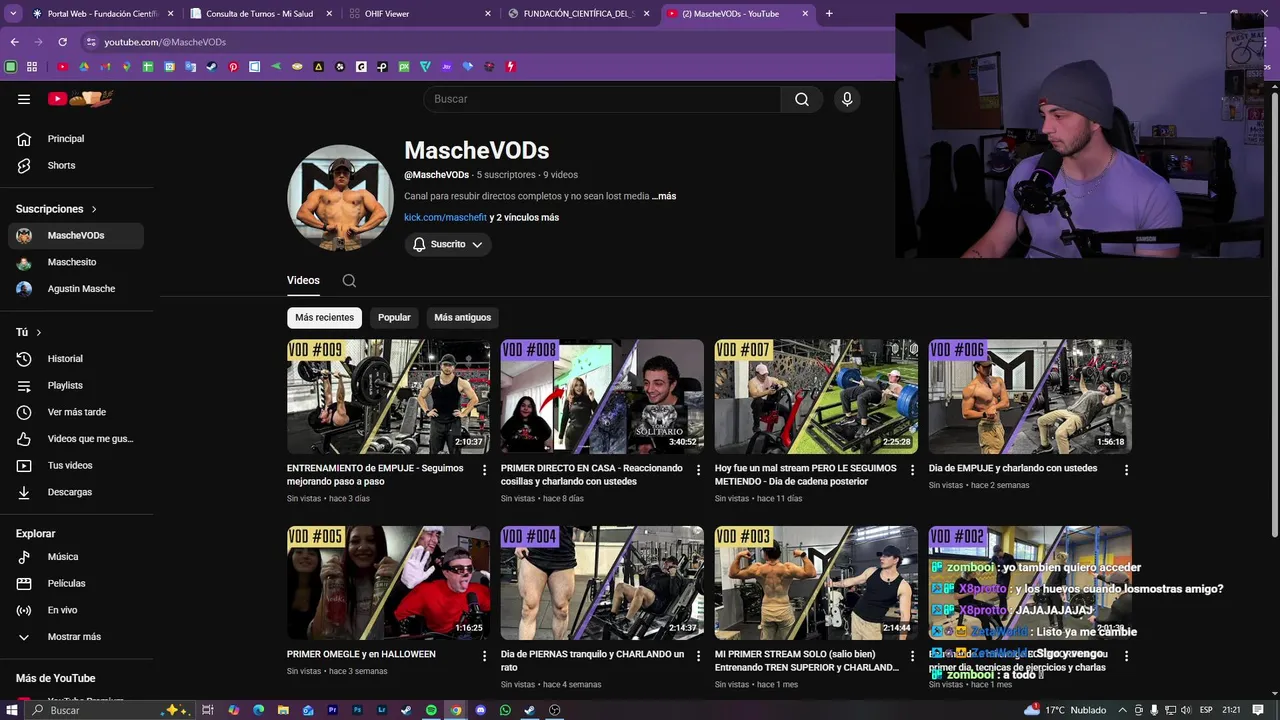This screenshot has width=1280, height=720.
Task: Open the volume control in system tray
Action: pos(1185,710)
